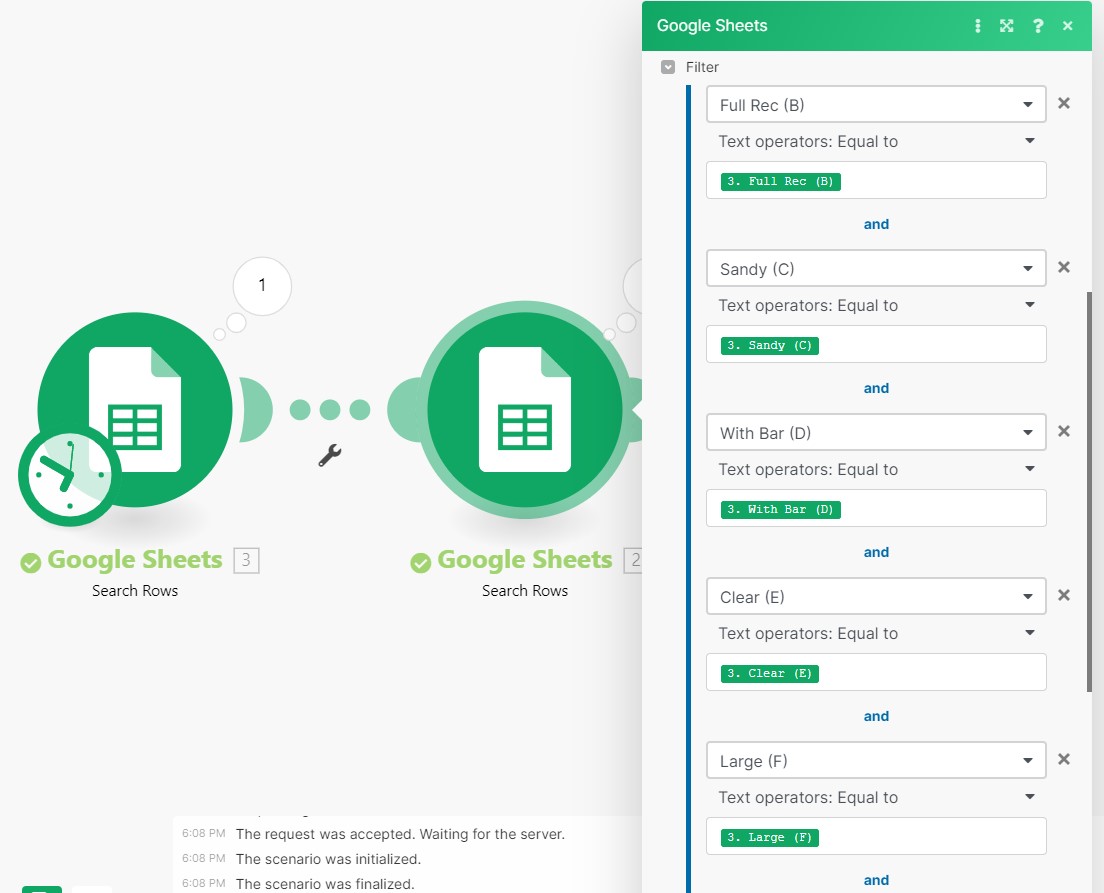The width and height of the screenshot is (1104, 893).
Task: Expand the Google Sheets panel to fullscreen
Action: tap(1007, 26)
